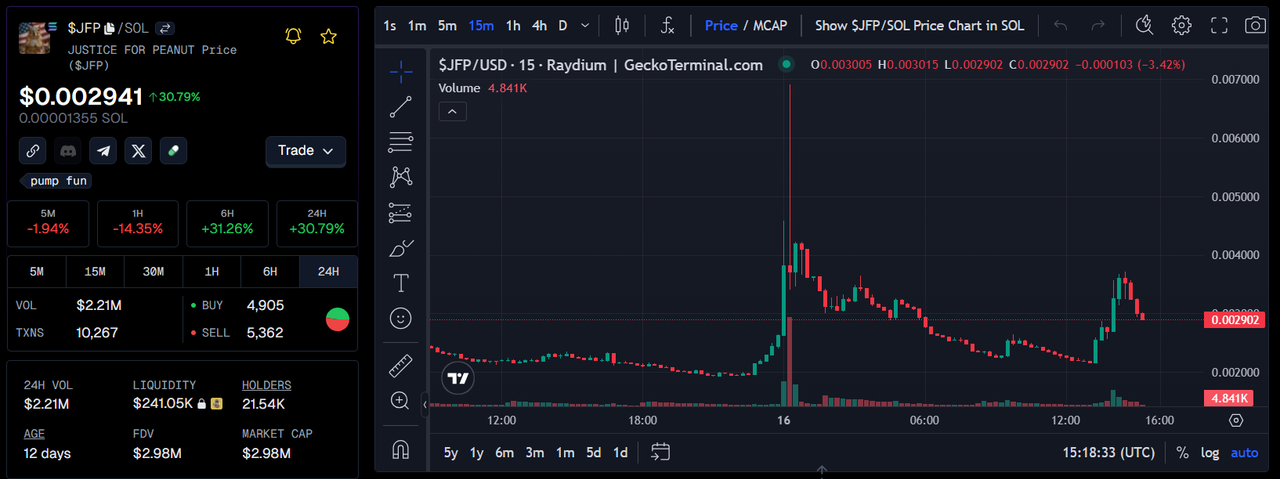Click the 1H -14.35% change box
This screenshot has width=1280, height=479.
(x=138, y=223)
